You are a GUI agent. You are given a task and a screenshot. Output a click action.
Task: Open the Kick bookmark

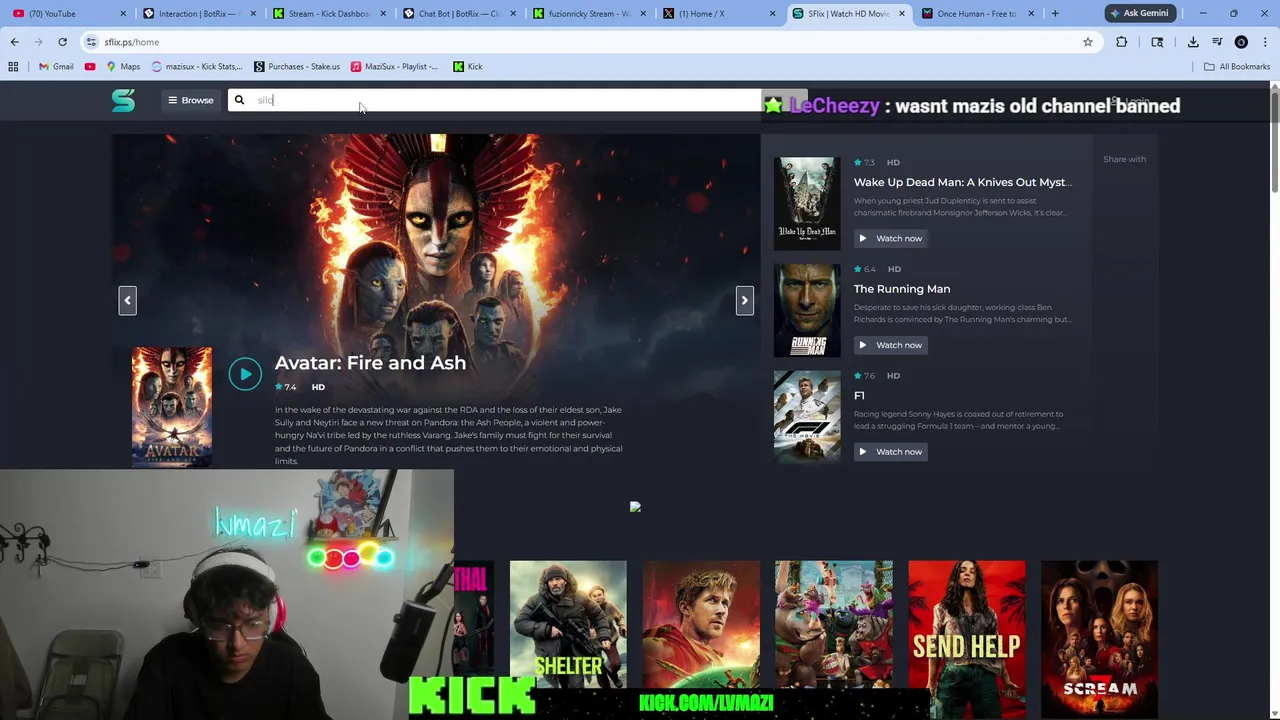point(467,67)
